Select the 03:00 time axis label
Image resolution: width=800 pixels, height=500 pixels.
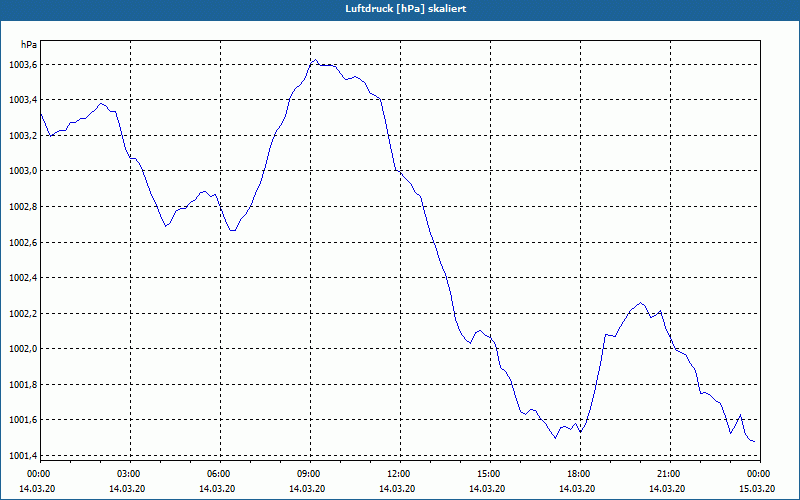[x=131, y=474]
